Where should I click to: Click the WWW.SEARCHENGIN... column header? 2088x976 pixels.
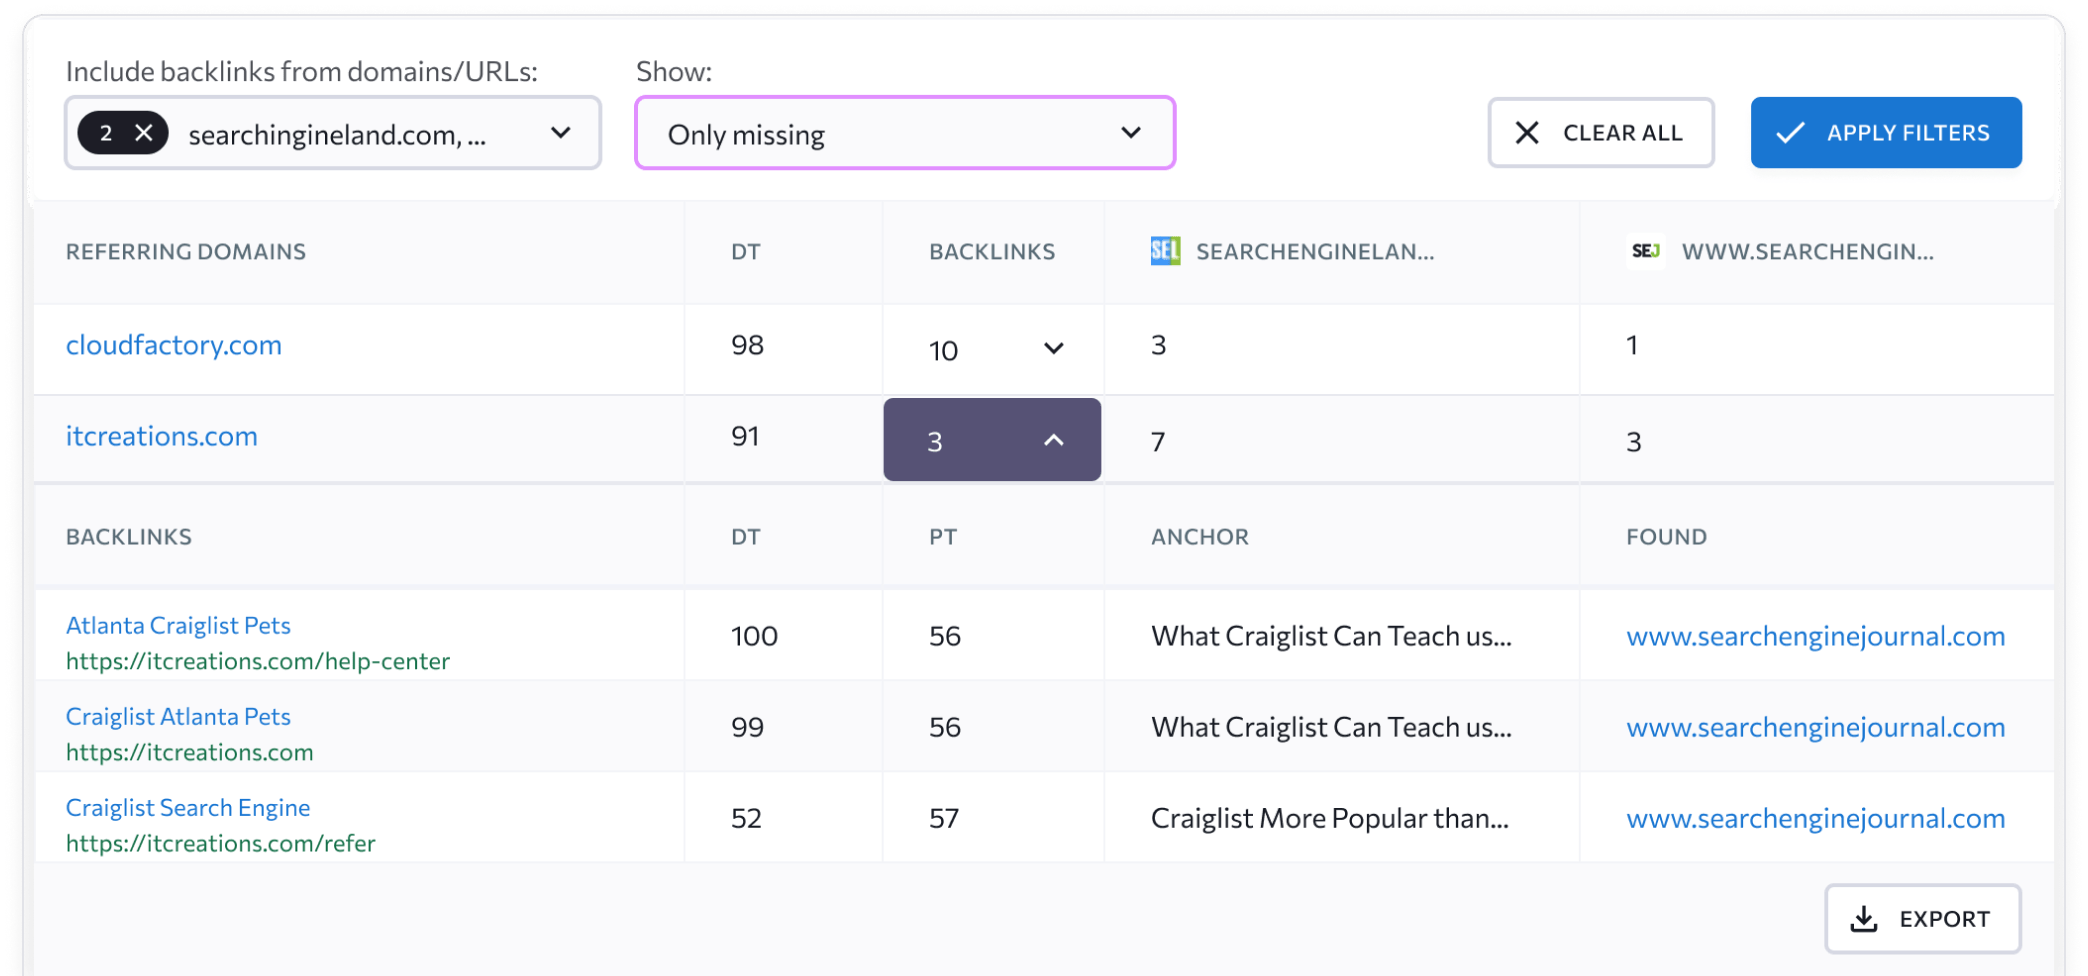[1808, 251]
